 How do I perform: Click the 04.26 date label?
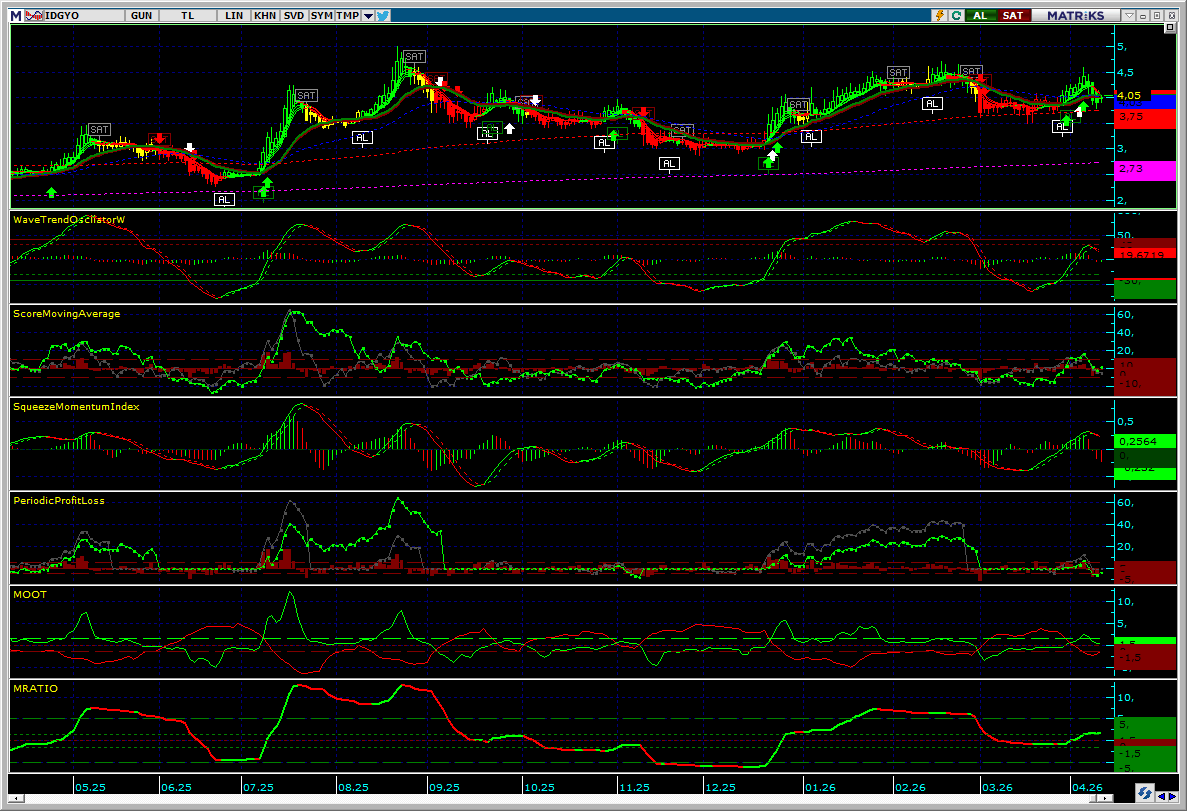click(x=1087, y=788)
